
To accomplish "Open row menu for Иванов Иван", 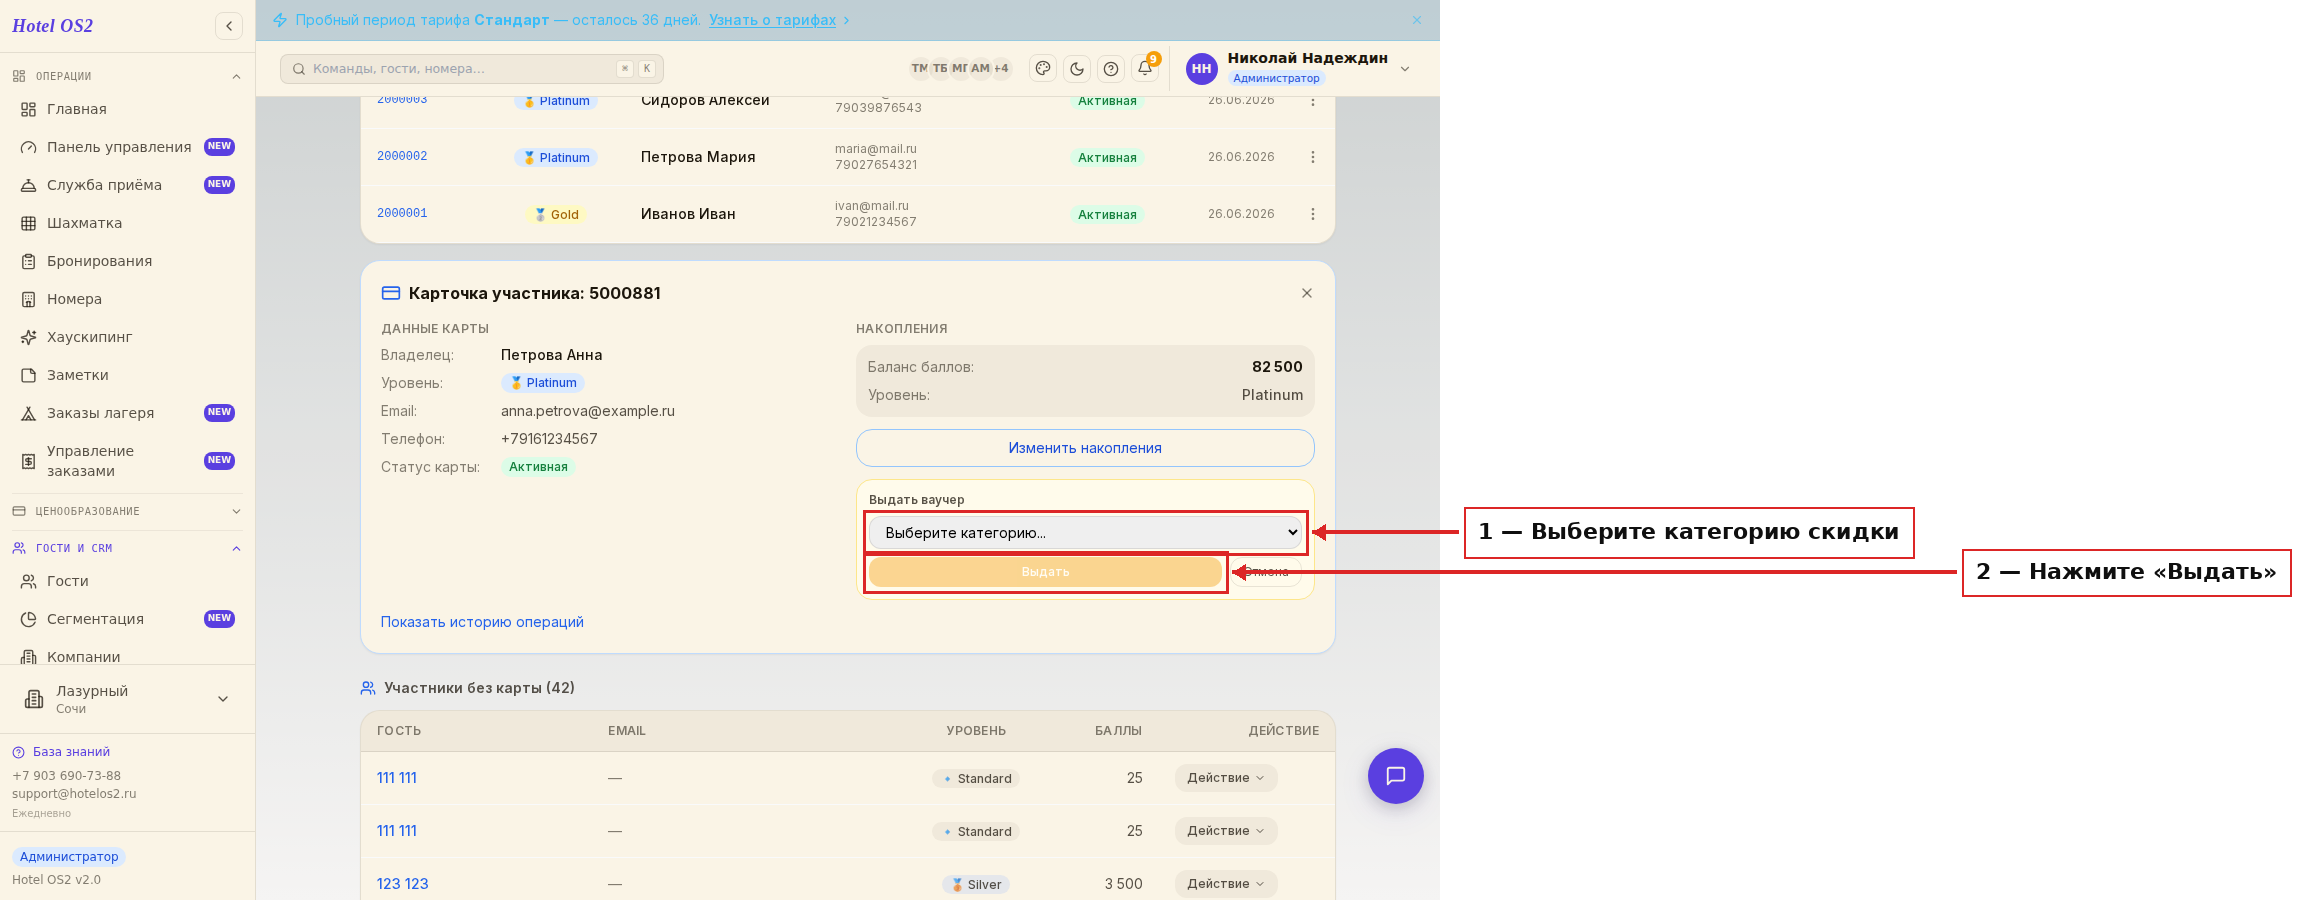I will point(1313,214).
